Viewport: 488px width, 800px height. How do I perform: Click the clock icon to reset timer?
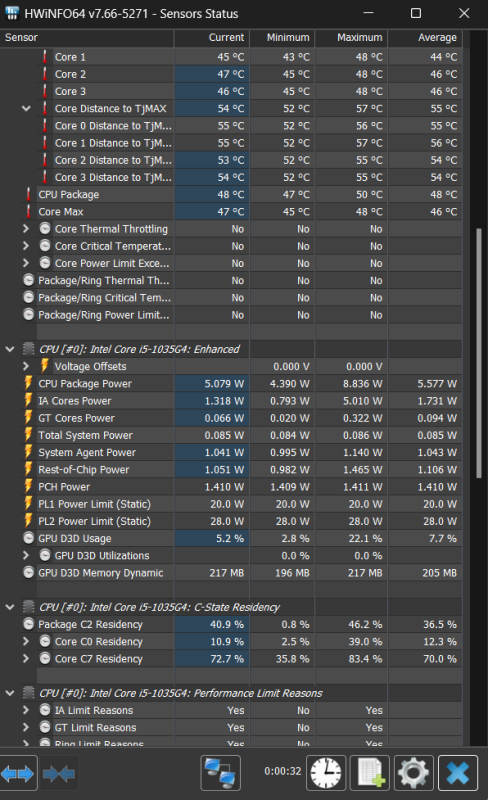click(326, 772)
